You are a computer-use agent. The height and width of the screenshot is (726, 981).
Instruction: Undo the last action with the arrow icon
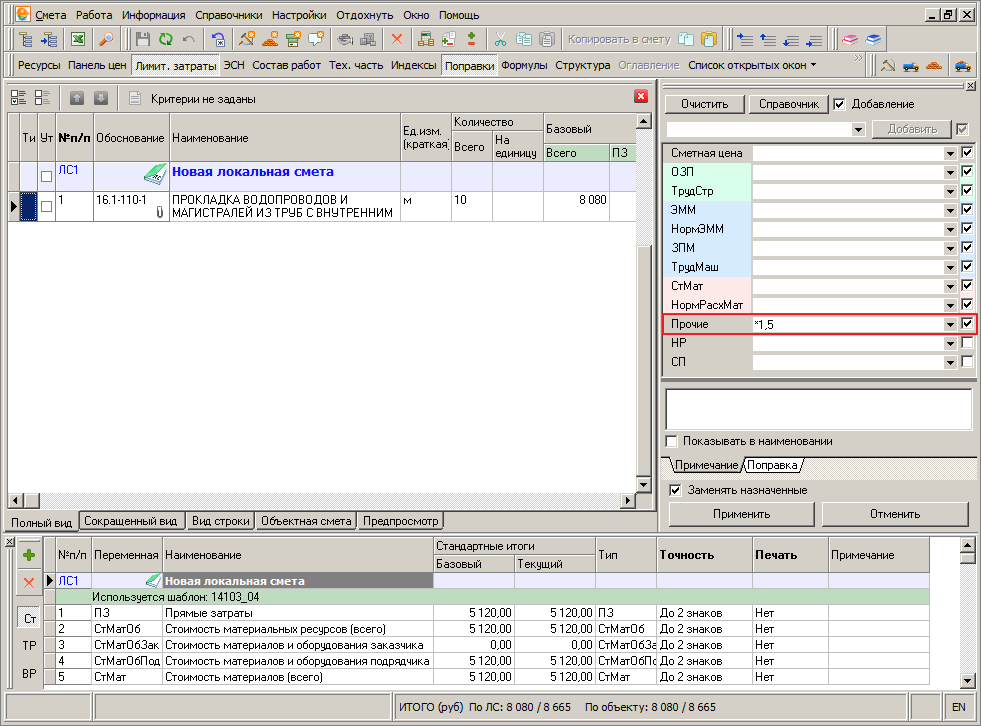[188, 39]
